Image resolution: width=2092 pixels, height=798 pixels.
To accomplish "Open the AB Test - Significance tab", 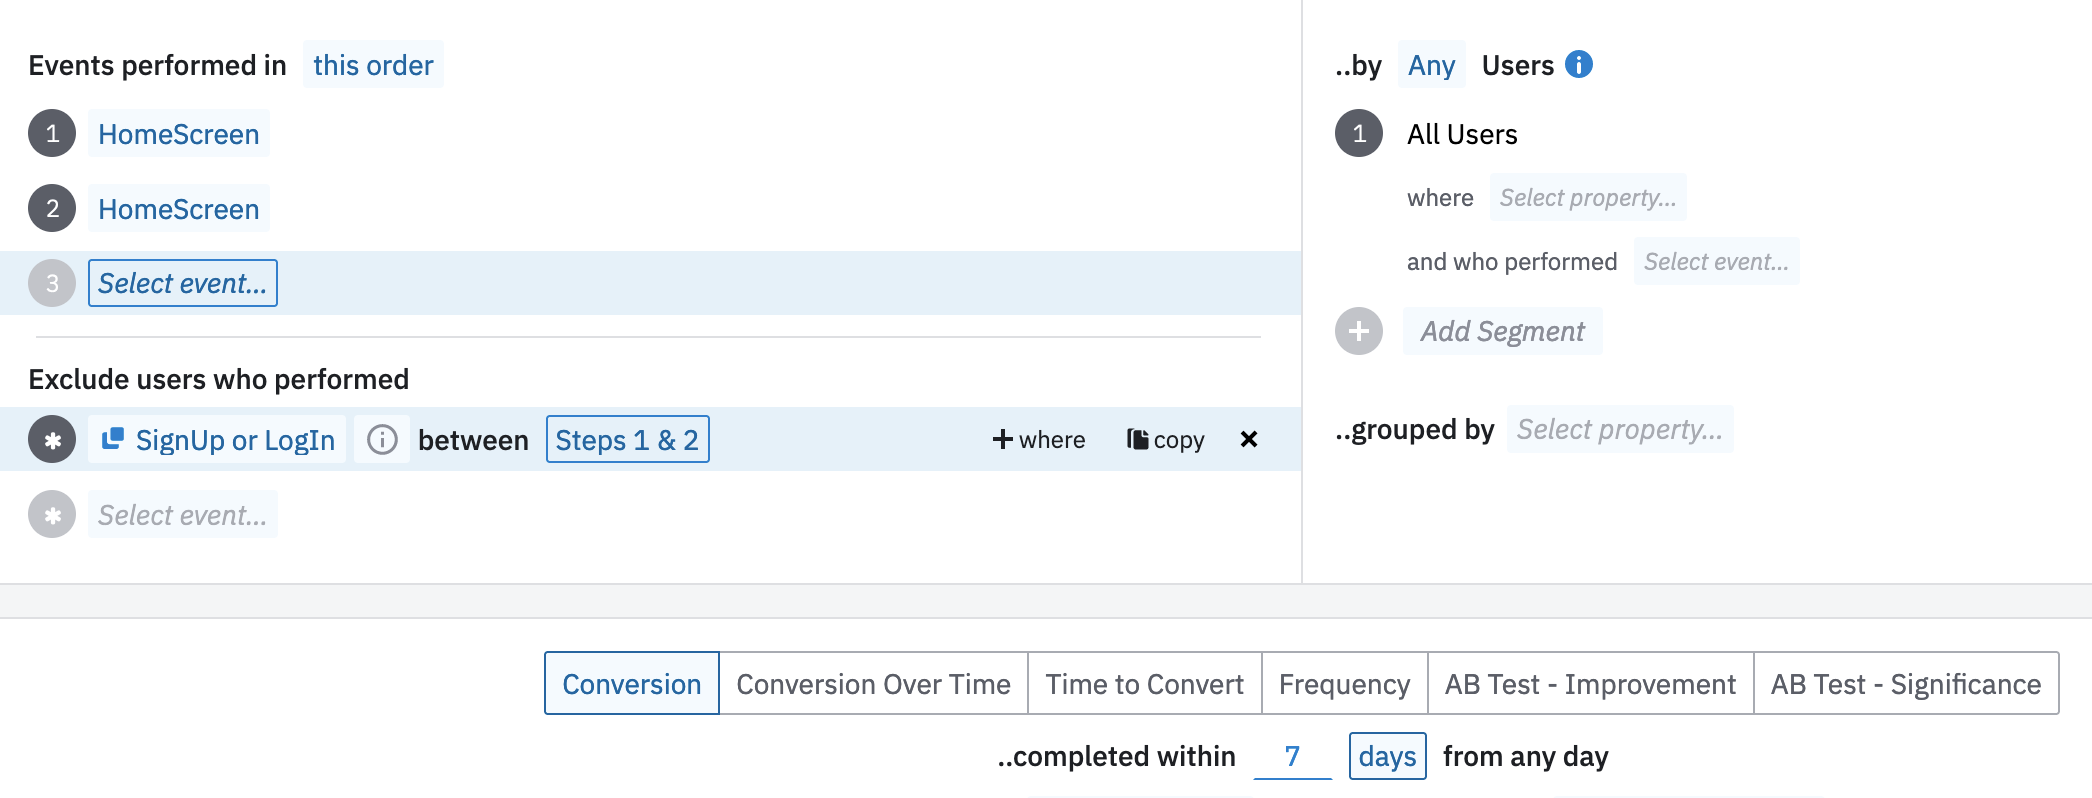I will [x=1905, y=684].
